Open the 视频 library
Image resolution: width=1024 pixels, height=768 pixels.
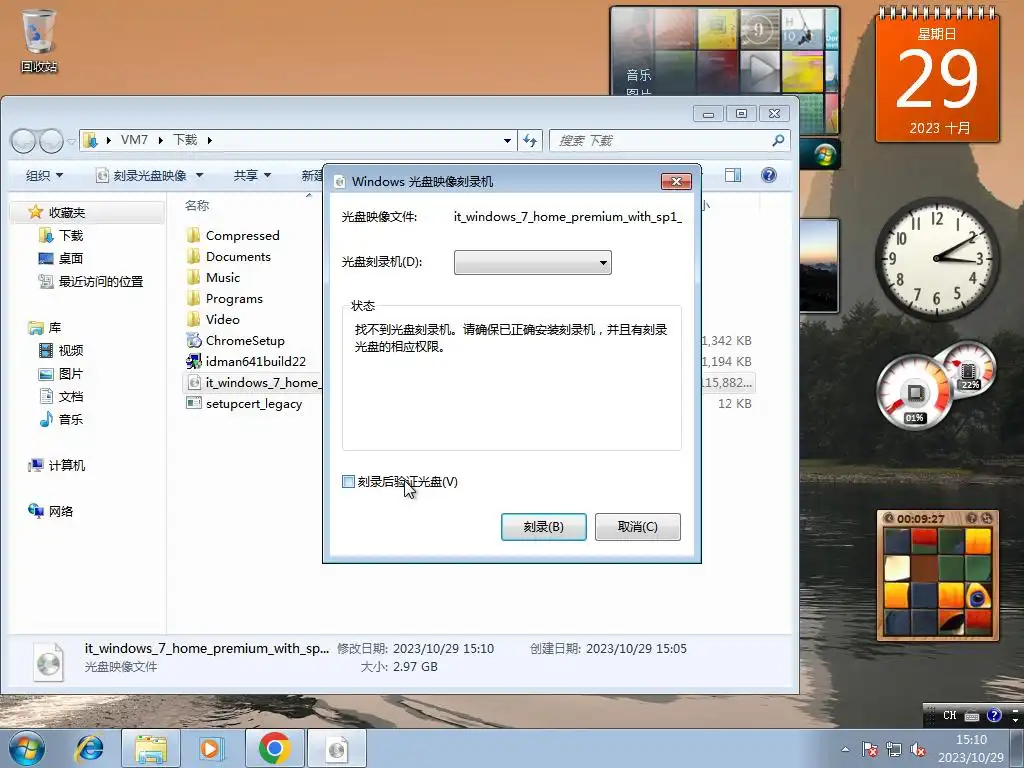[61, 350]
